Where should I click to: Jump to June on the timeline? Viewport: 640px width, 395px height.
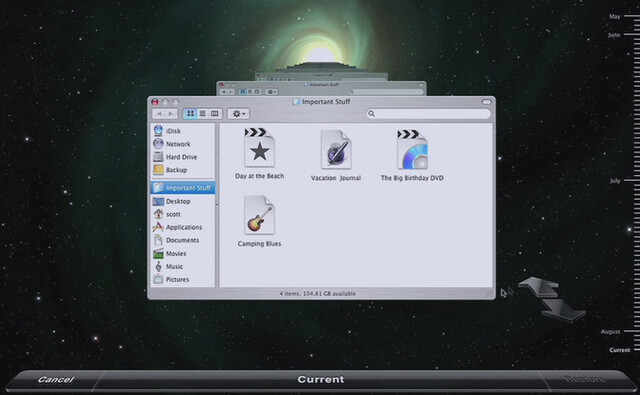(x=614, y=35)
